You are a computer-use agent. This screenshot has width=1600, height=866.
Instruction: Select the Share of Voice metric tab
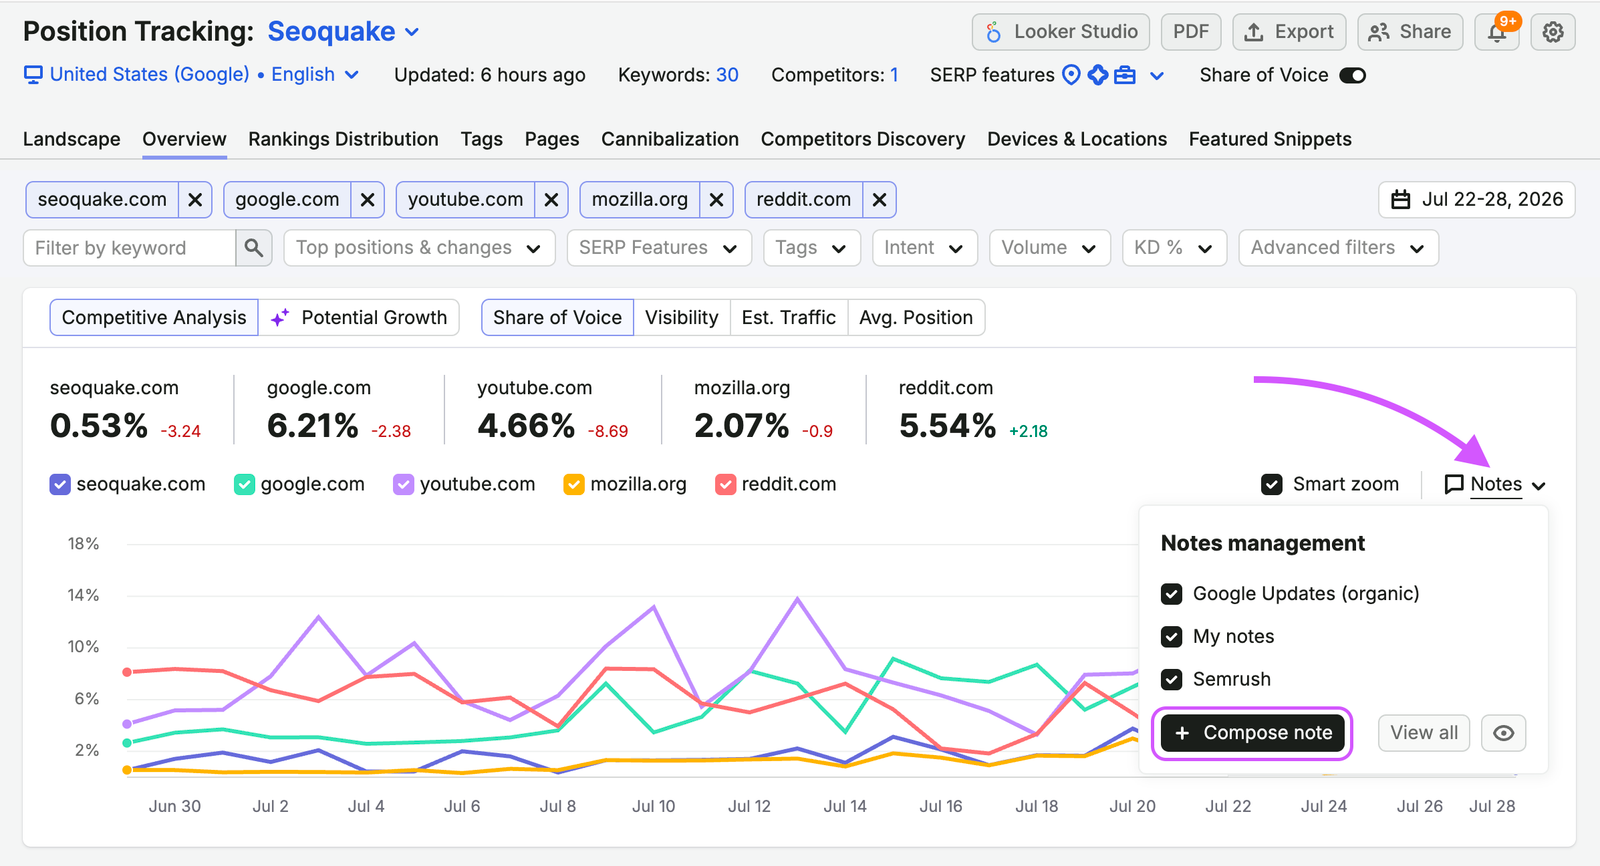[x=557, y=318]
